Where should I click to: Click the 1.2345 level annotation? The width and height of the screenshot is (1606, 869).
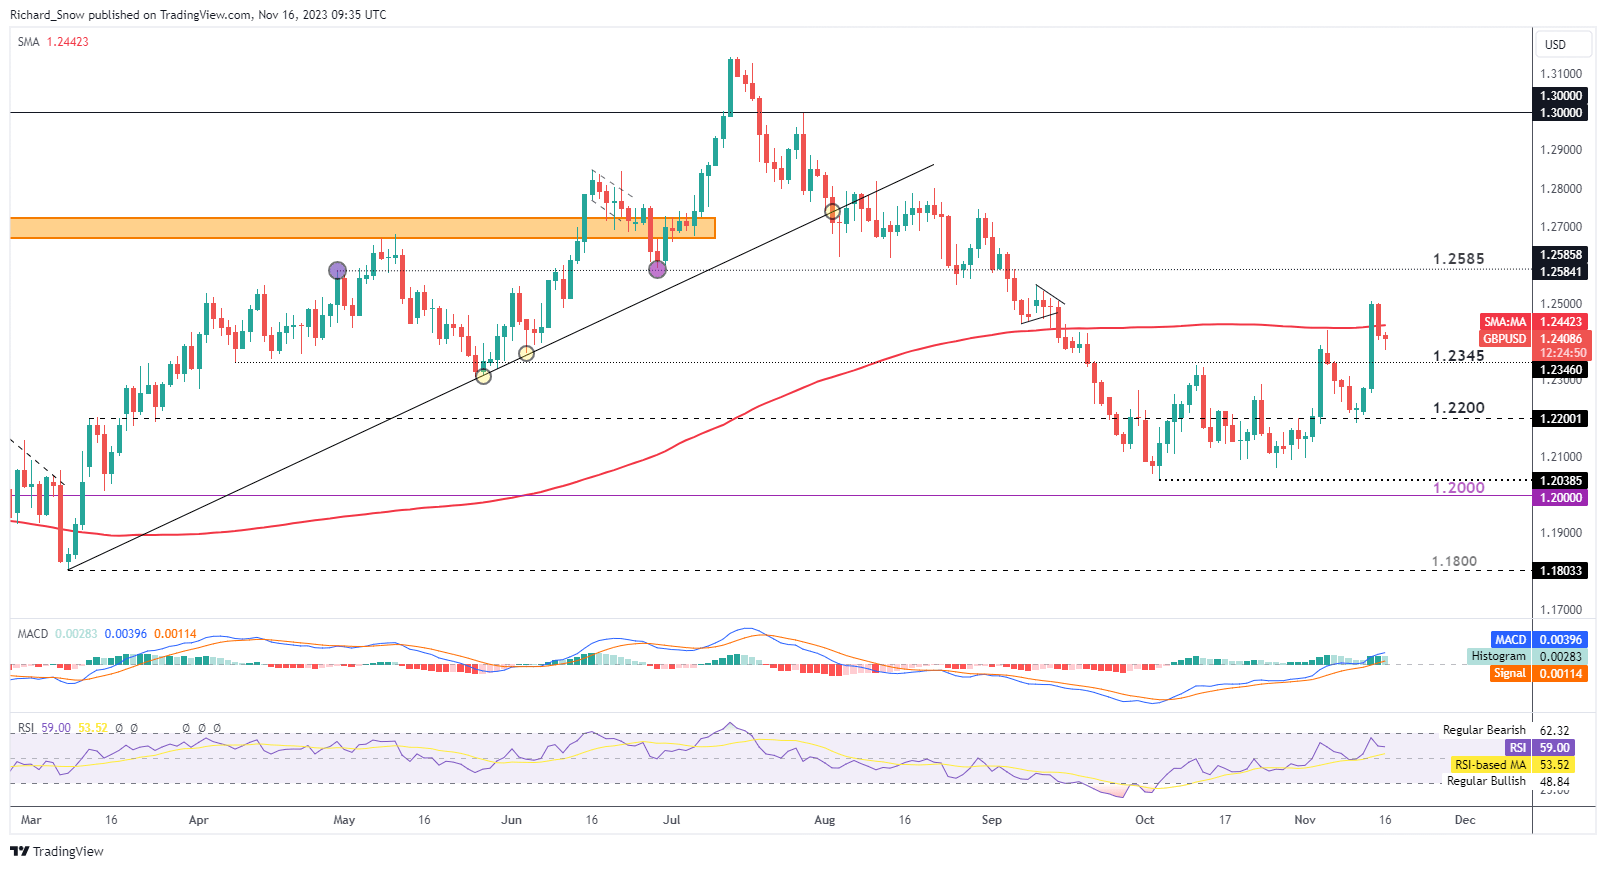[x=1458, y=356]
